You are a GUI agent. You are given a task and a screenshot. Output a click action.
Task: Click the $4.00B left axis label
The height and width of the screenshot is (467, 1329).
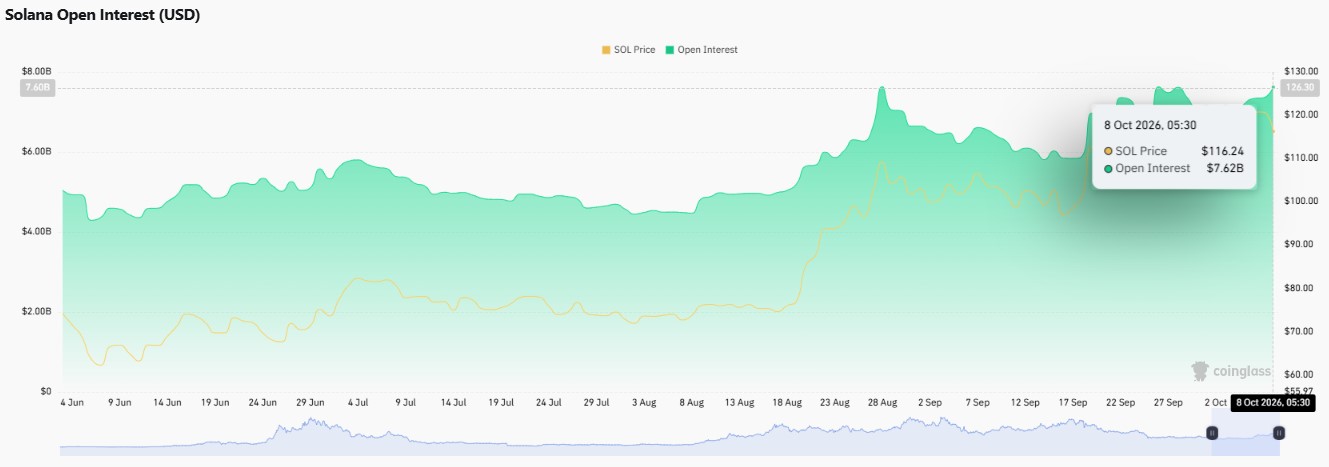point(36,232)
